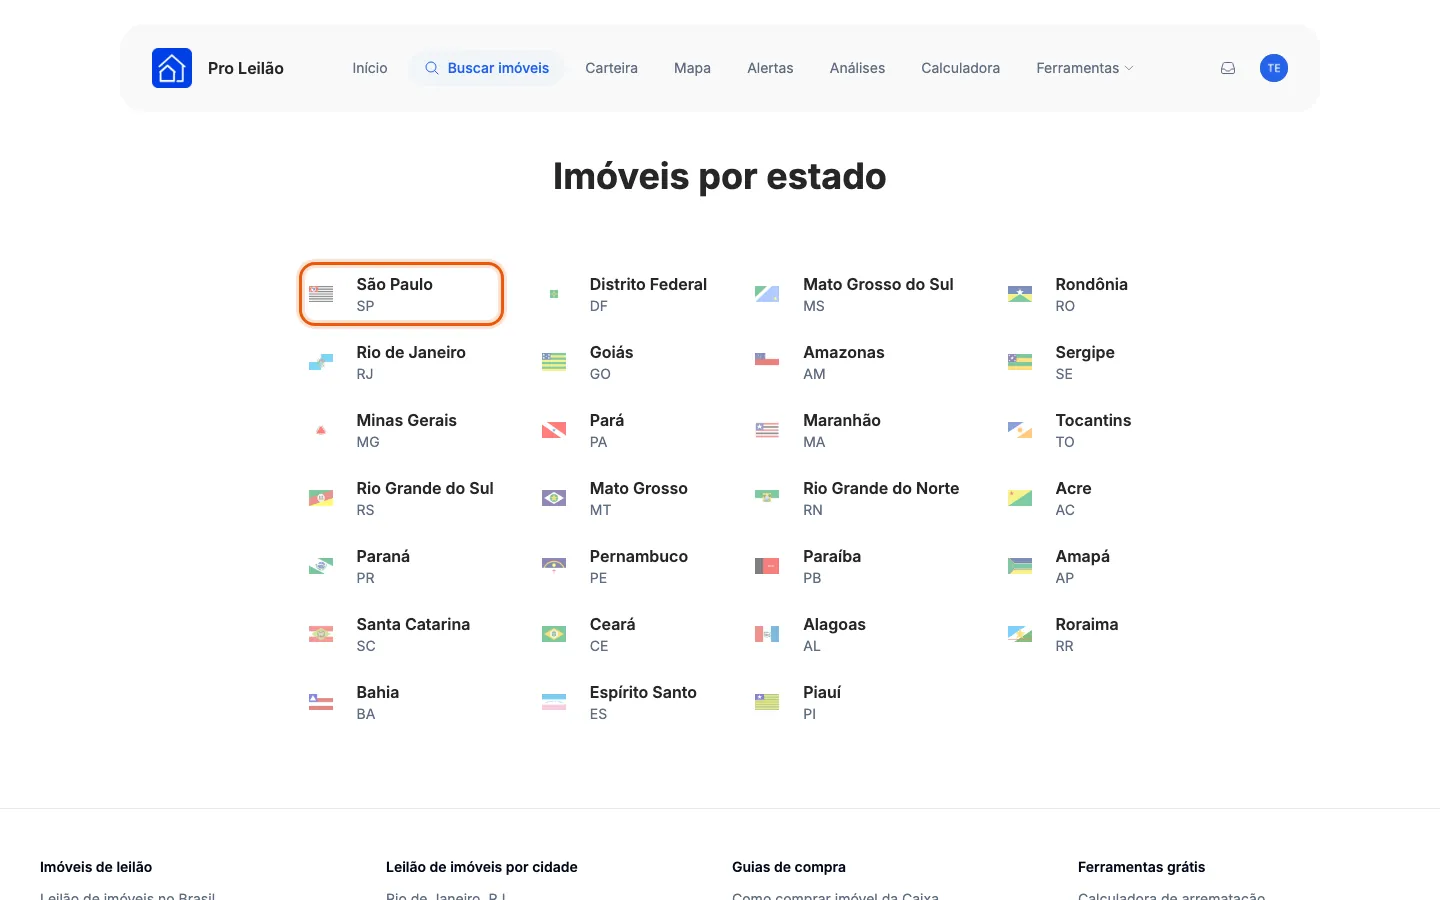1440x900 pixels.
Task: Click the Mato Grosso do Sul flag
Action: click(x=767, y=294)
